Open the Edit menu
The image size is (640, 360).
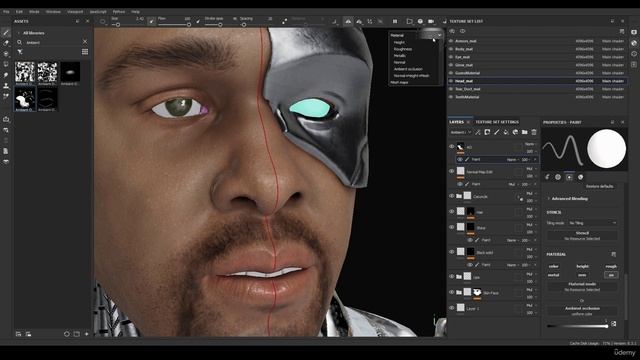coord(19,12)
